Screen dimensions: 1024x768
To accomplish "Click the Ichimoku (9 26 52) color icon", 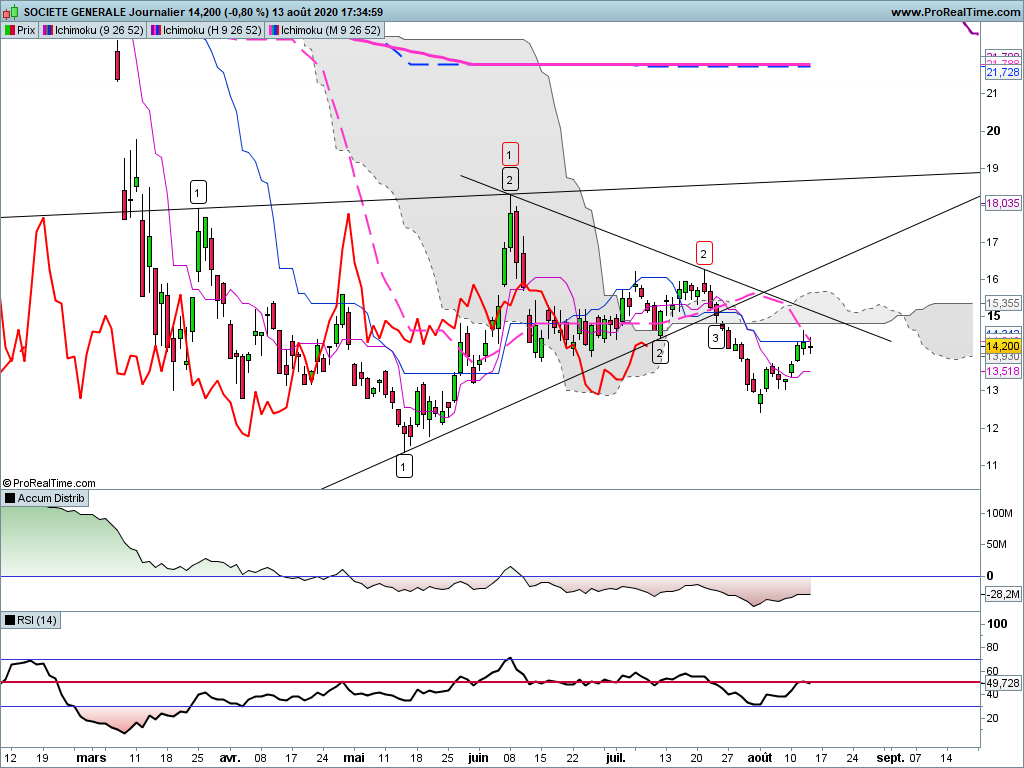I will tap(48, 31).
